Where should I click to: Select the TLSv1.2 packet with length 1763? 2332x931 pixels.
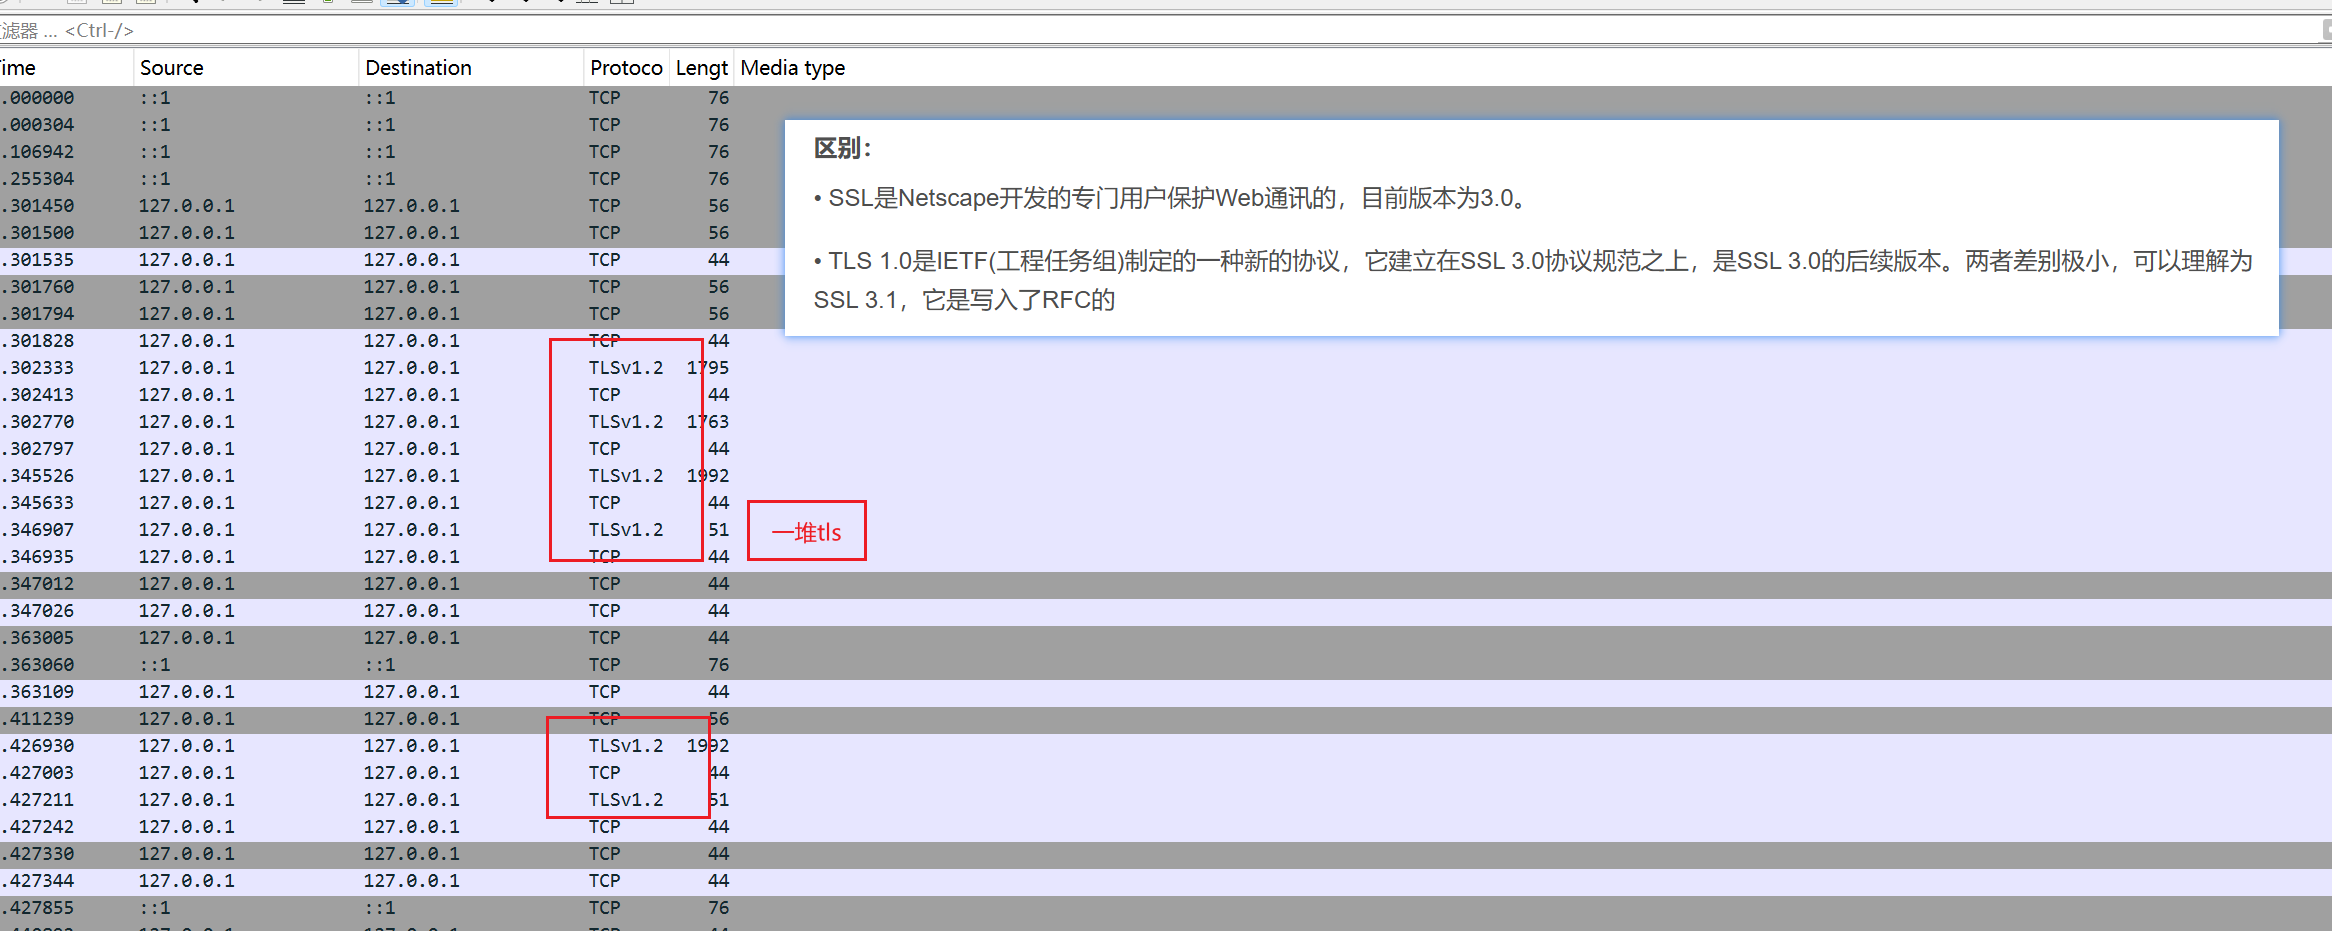(400, 422)
